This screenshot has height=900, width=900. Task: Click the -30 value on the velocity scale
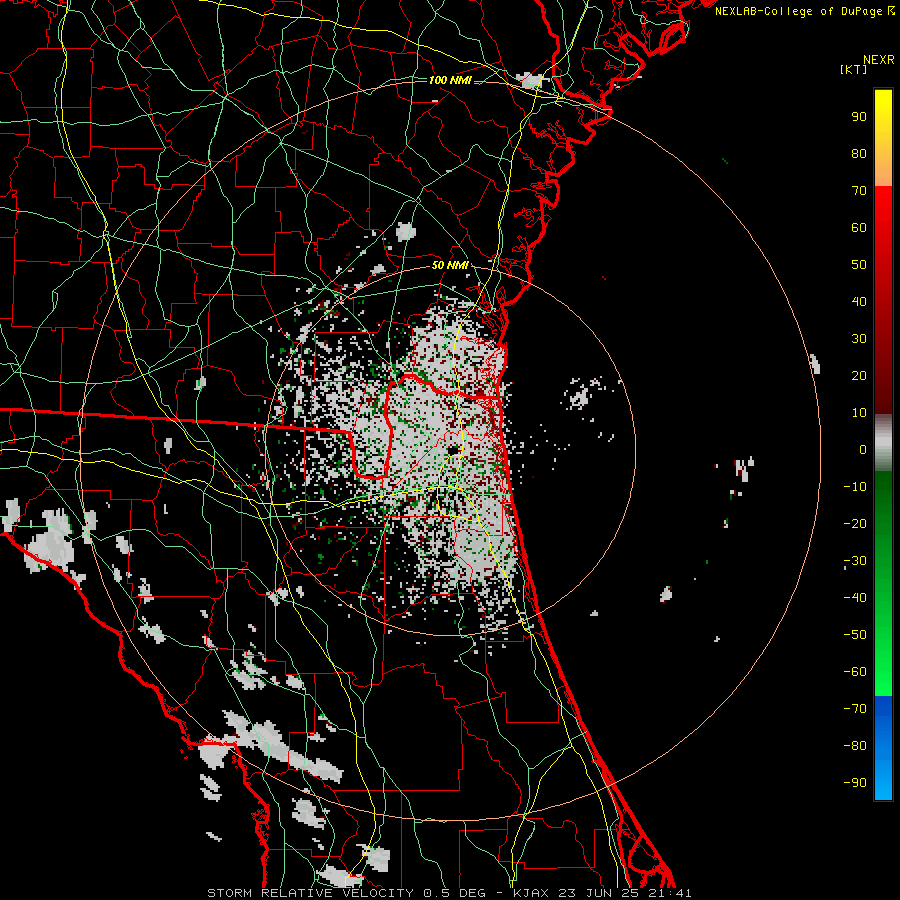pos(855,561)
